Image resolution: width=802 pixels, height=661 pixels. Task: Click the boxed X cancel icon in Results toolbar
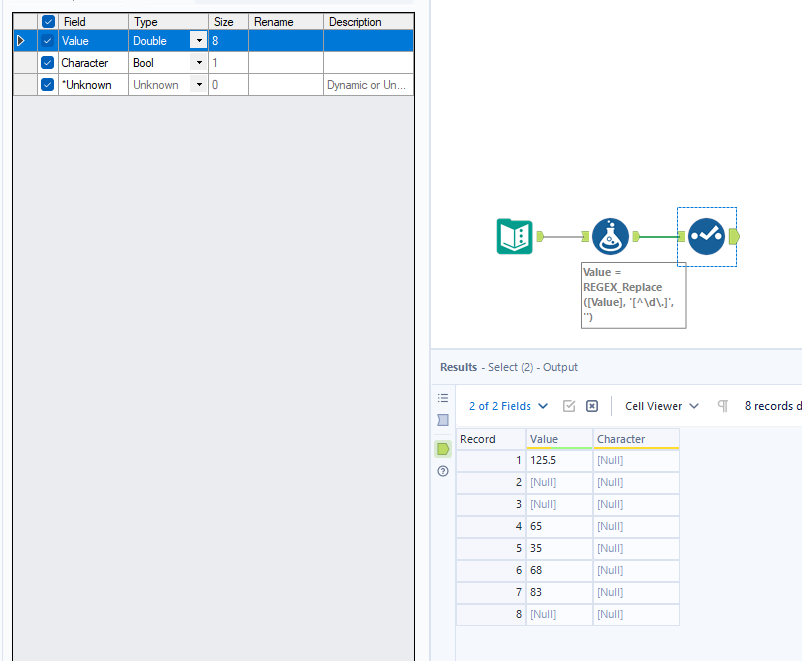(591, 406)
